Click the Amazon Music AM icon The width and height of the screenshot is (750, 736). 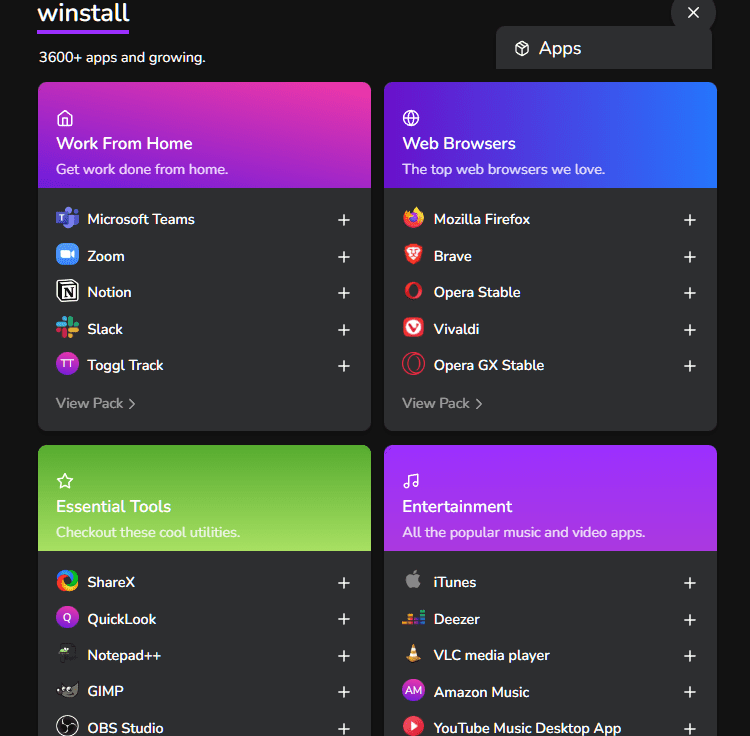click(413, 690)
